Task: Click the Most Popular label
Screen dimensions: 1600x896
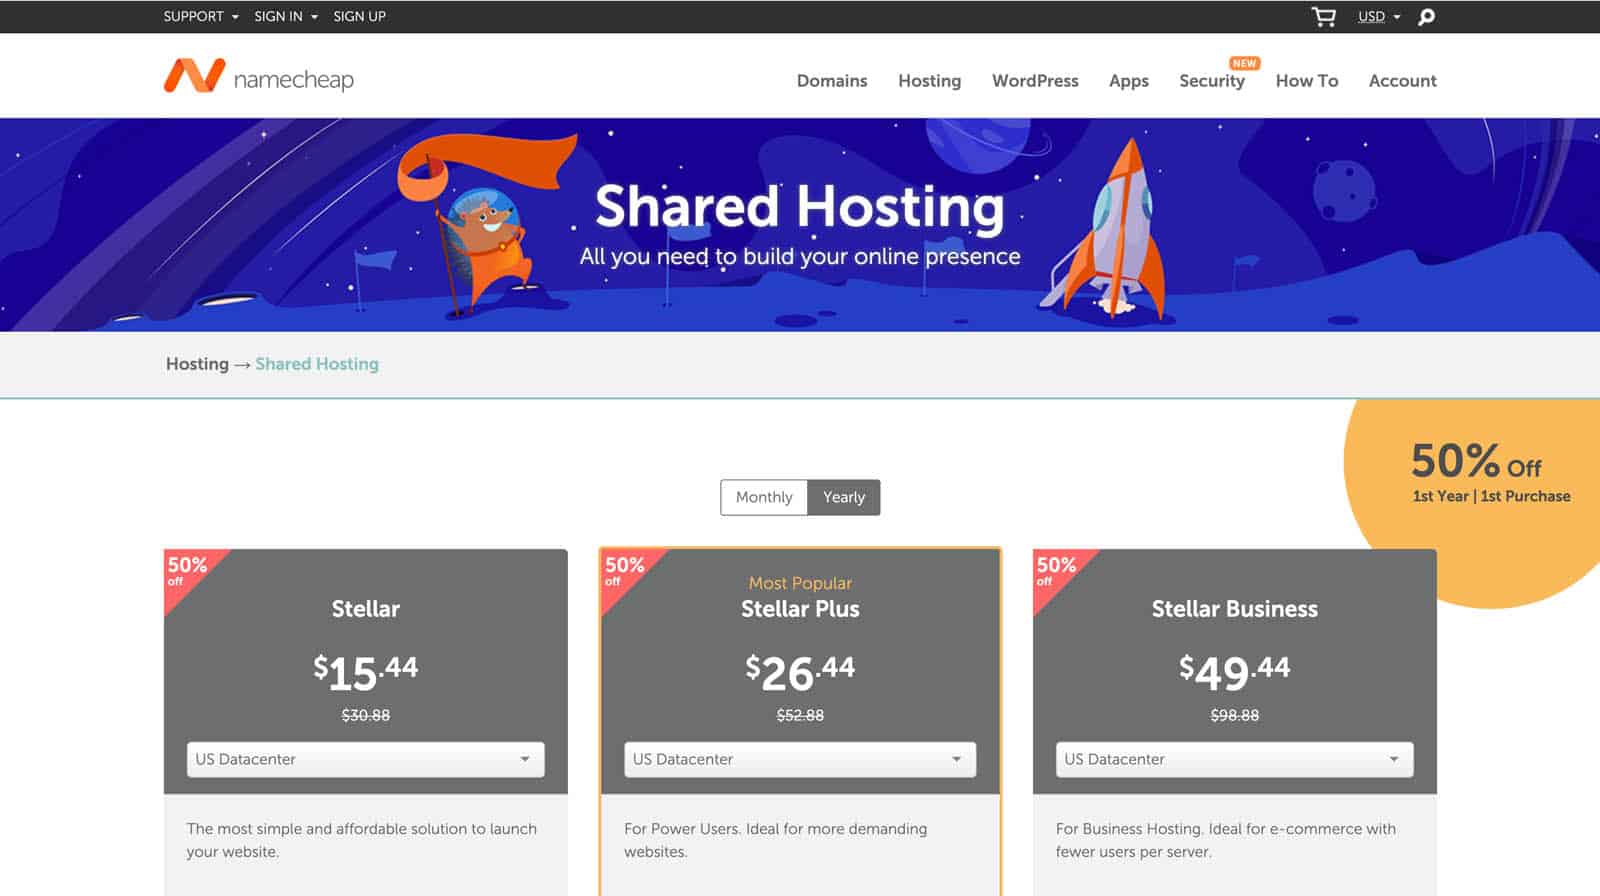Action: (800, 583)
